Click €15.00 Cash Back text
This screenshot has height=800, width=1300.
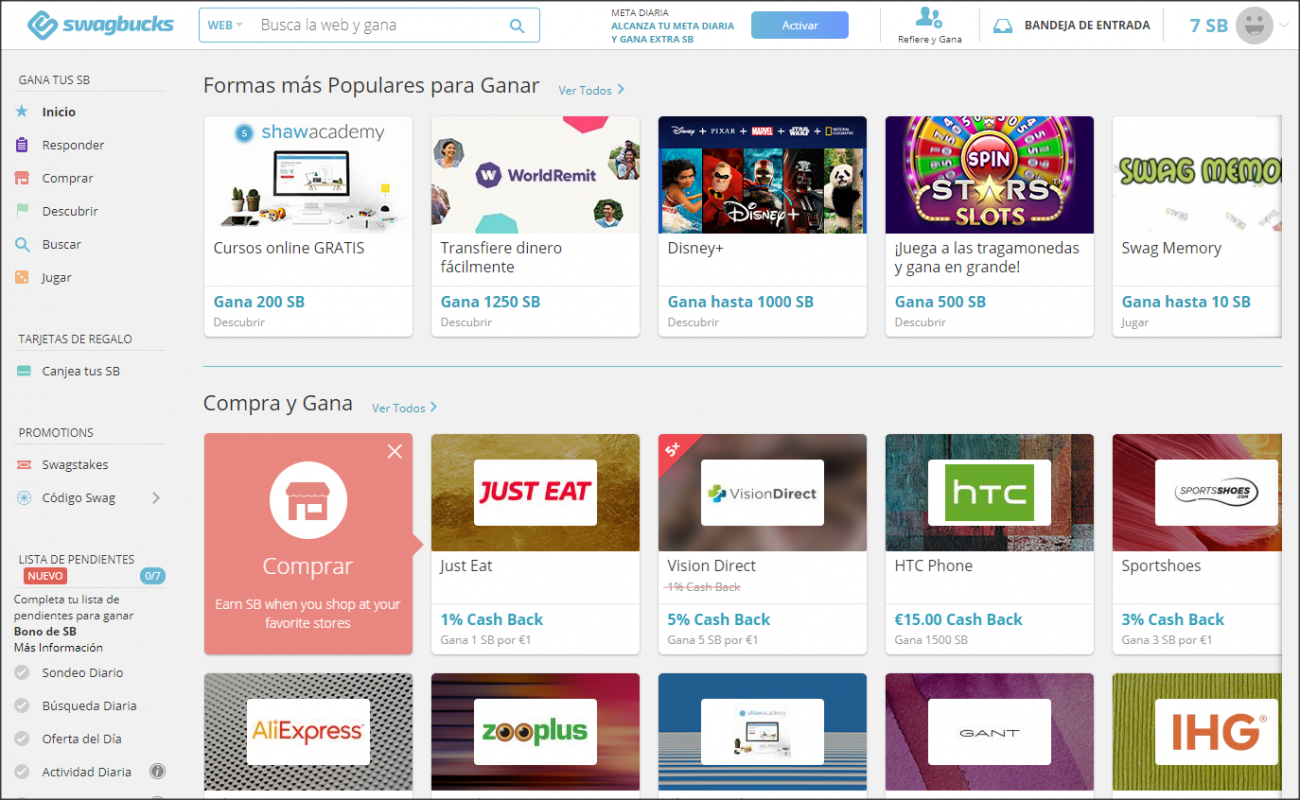[958, 619]
